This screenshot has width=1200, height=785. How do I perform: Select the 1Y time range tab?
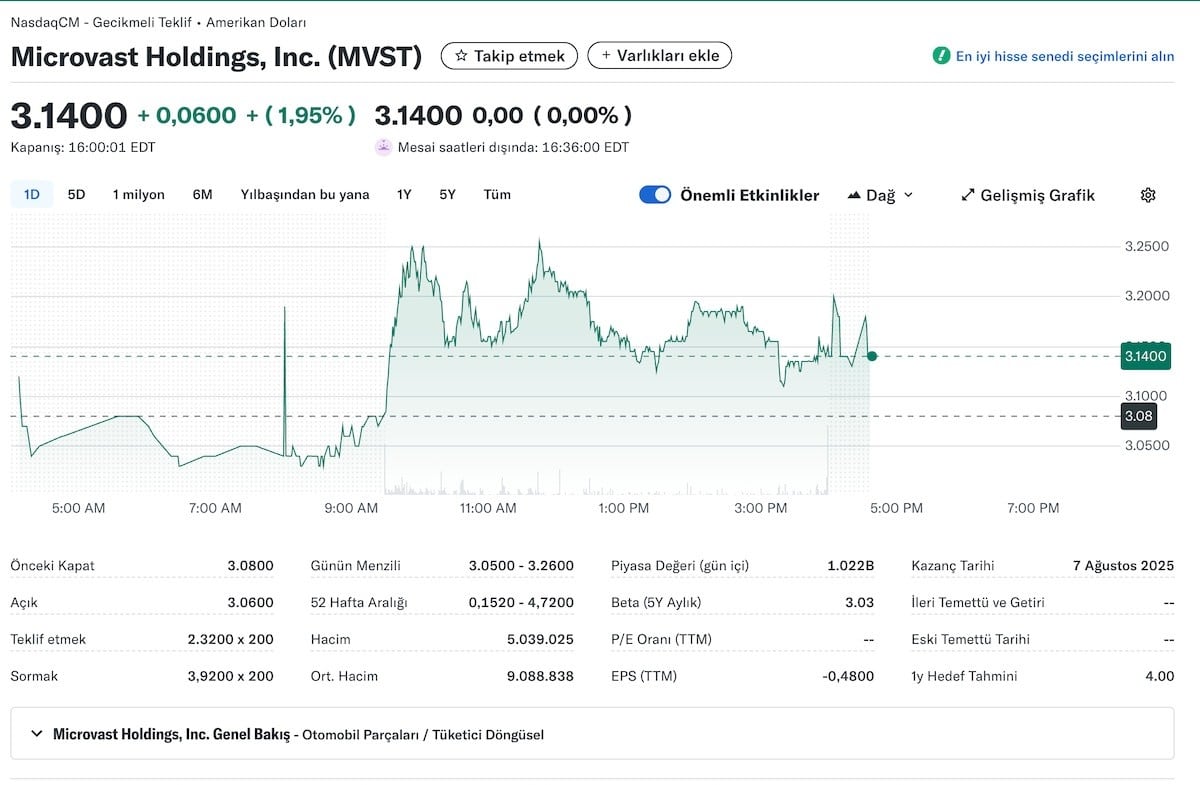point(404,195)
